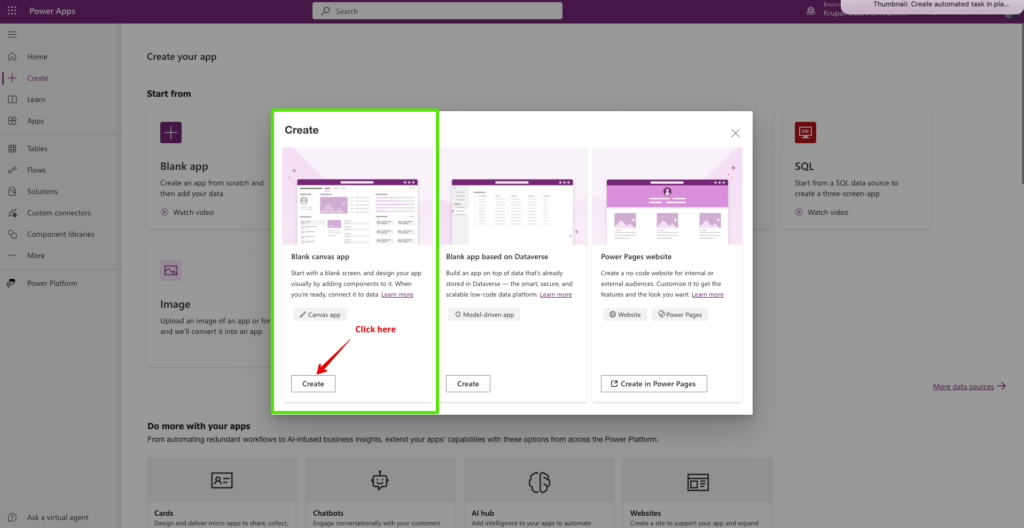Click the AI hub brain icon
Viewport: 1024px width, 528px height.
(539, 482)
